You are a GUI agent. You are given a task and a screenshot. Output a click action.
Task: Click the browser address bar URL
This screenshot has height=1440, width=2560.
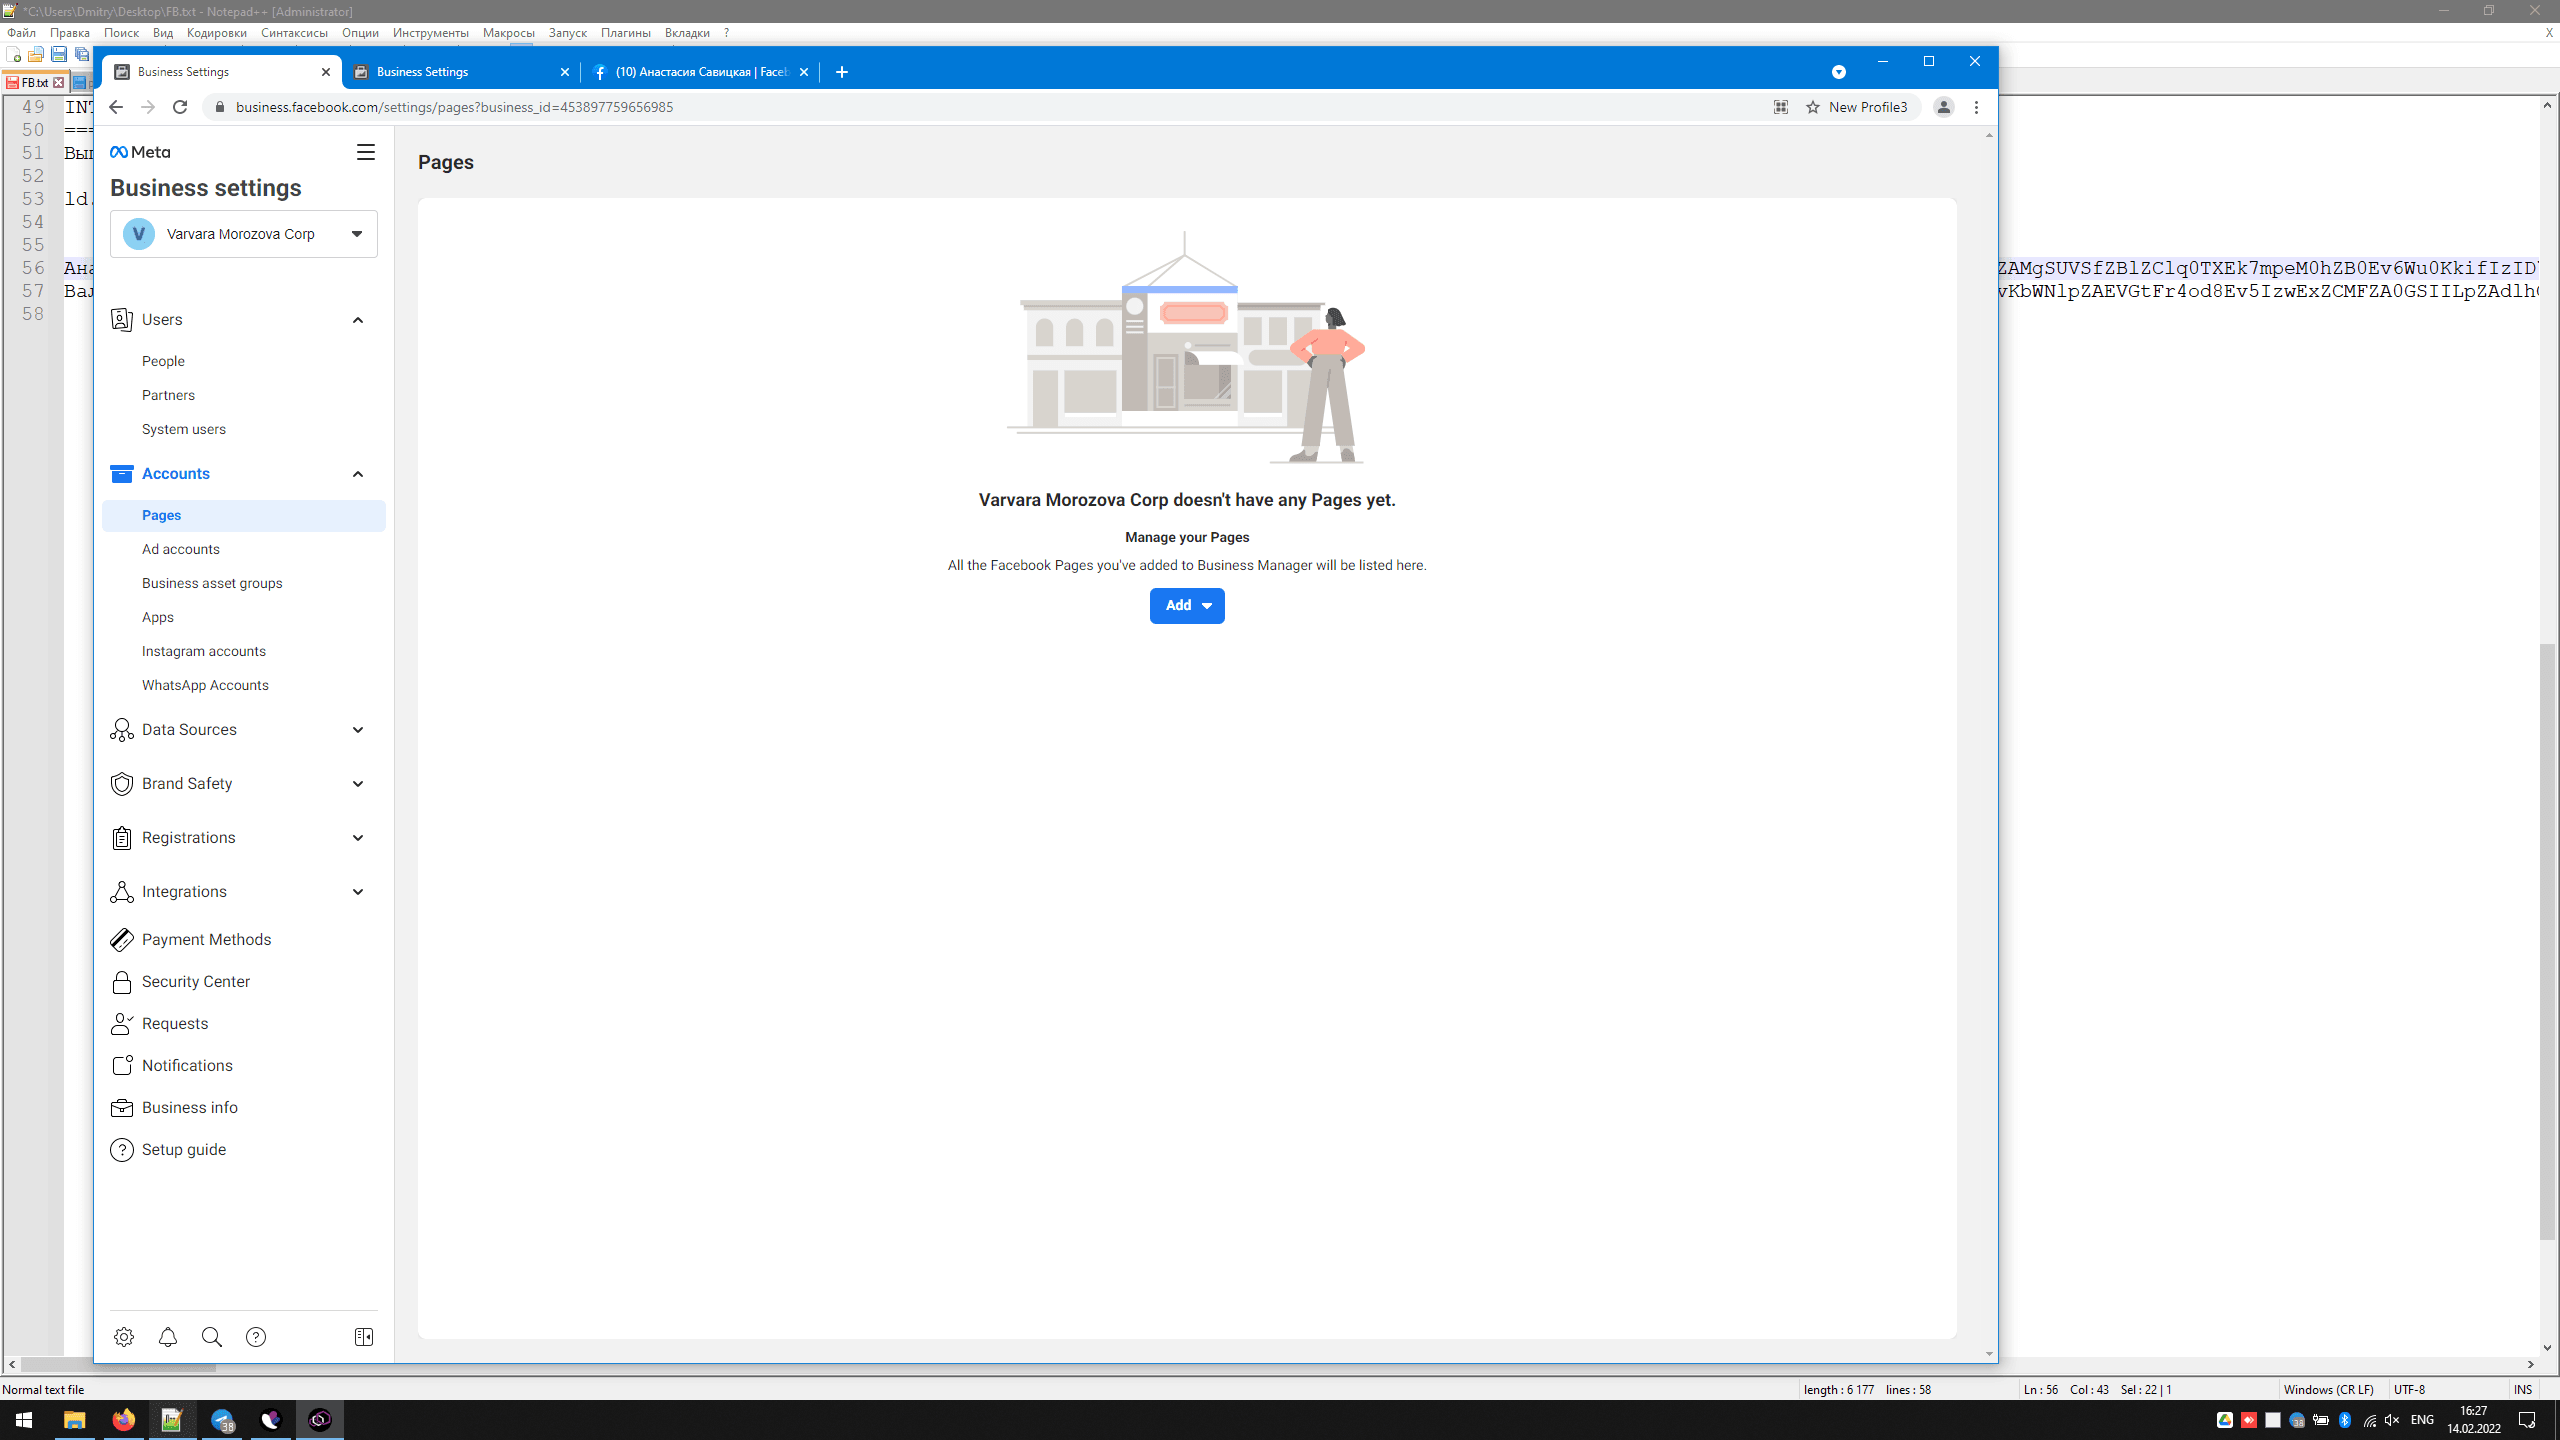pyautogui.click(x=454, y=107)
